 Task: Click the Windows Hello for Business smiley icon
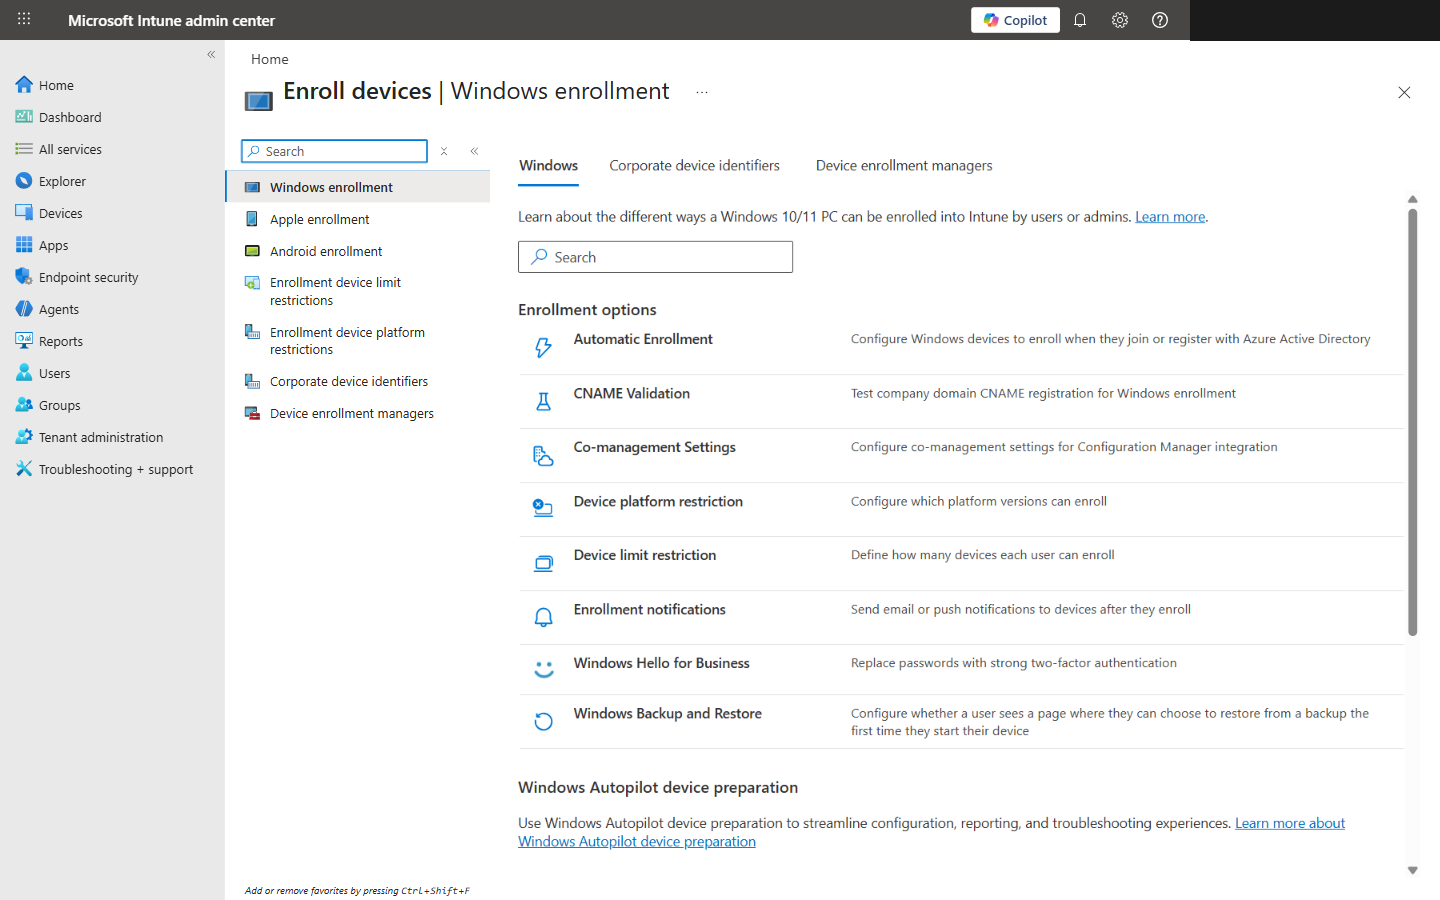[543, 668]
